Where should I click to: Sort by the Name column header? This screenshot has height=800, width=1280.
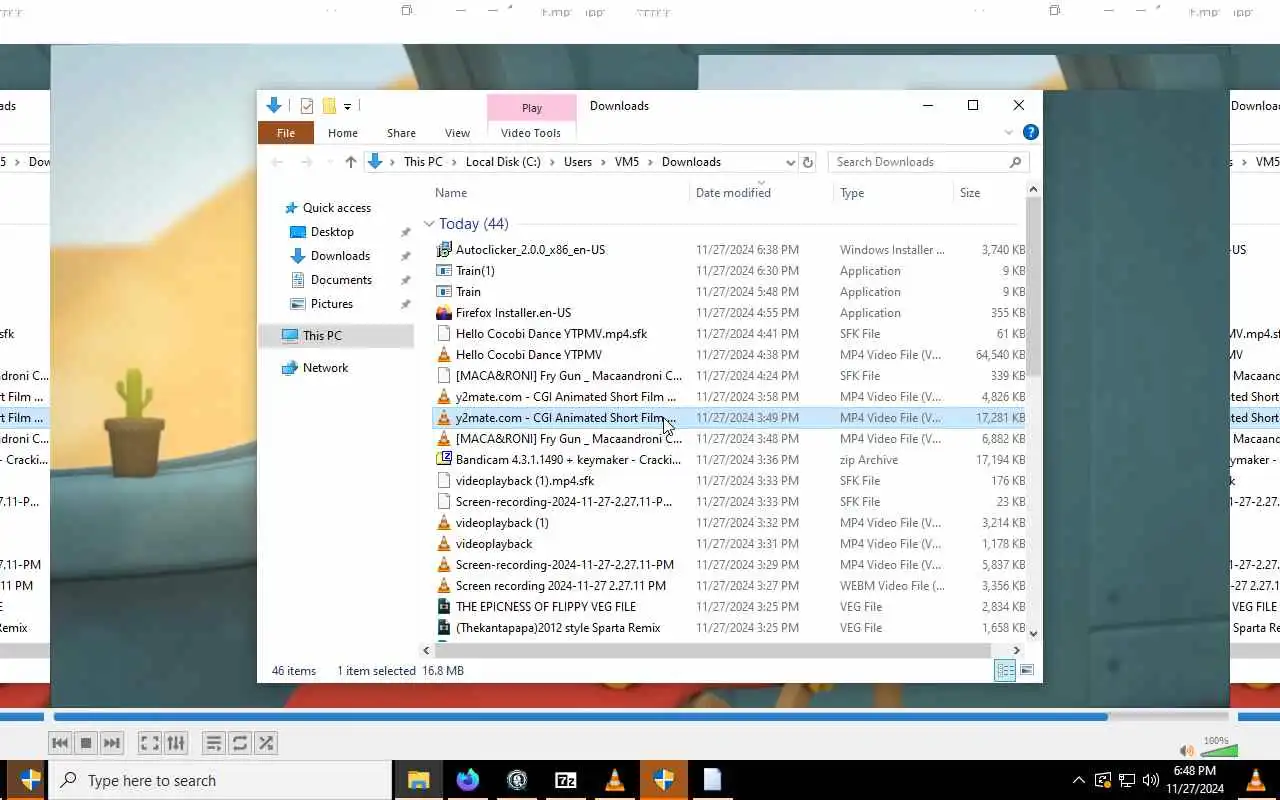[451, 193]
